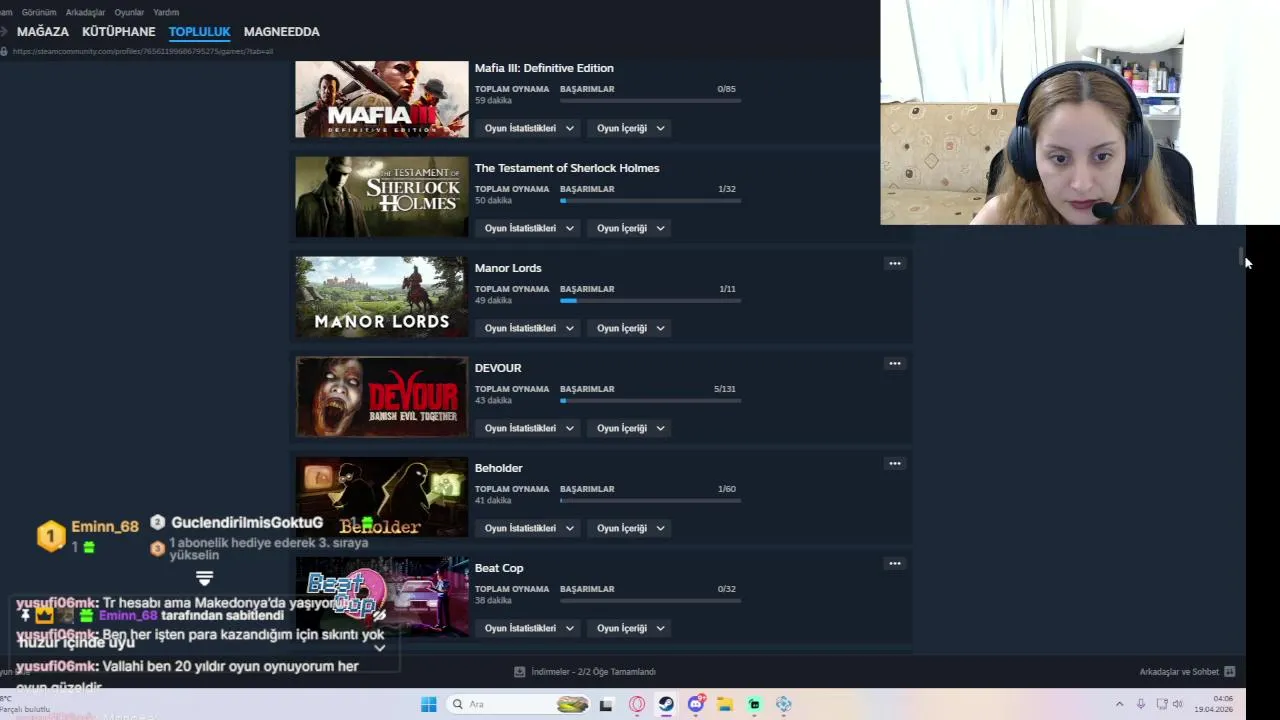Open the gear-shaped app icon on taskbar
The width and height of the screenshot is (1280, 720).
tap(784, 704)
